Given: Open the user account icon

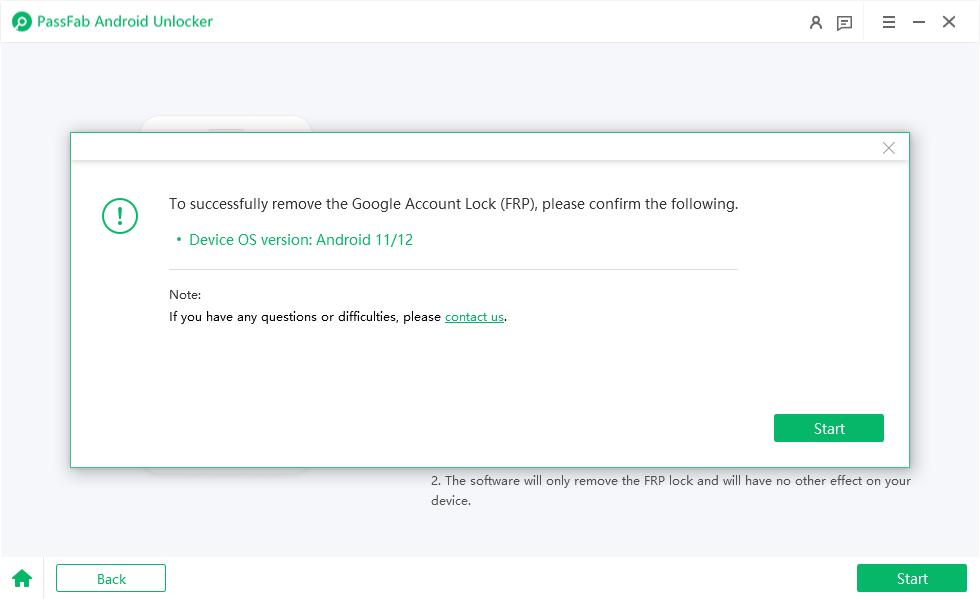Looking at the screenshot, I should tap(816, 22).
